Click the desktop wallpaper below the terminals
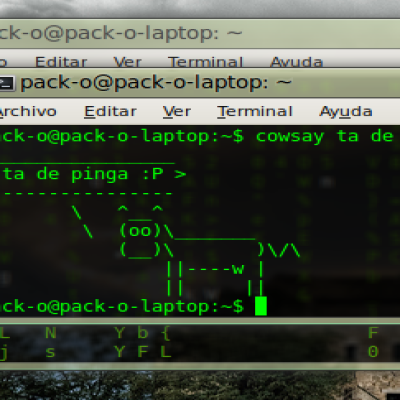 pos(200,385)
